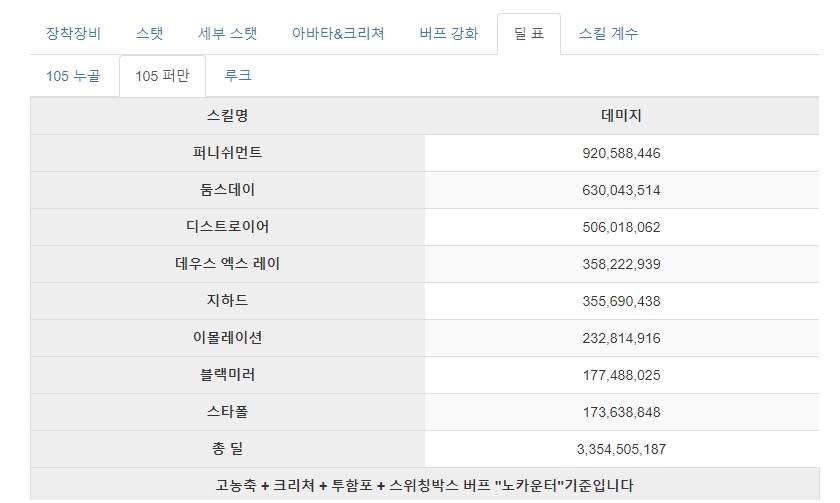840x503 pixels.
Task: Open the 장착장비 tab
Action: click(73, 33)
